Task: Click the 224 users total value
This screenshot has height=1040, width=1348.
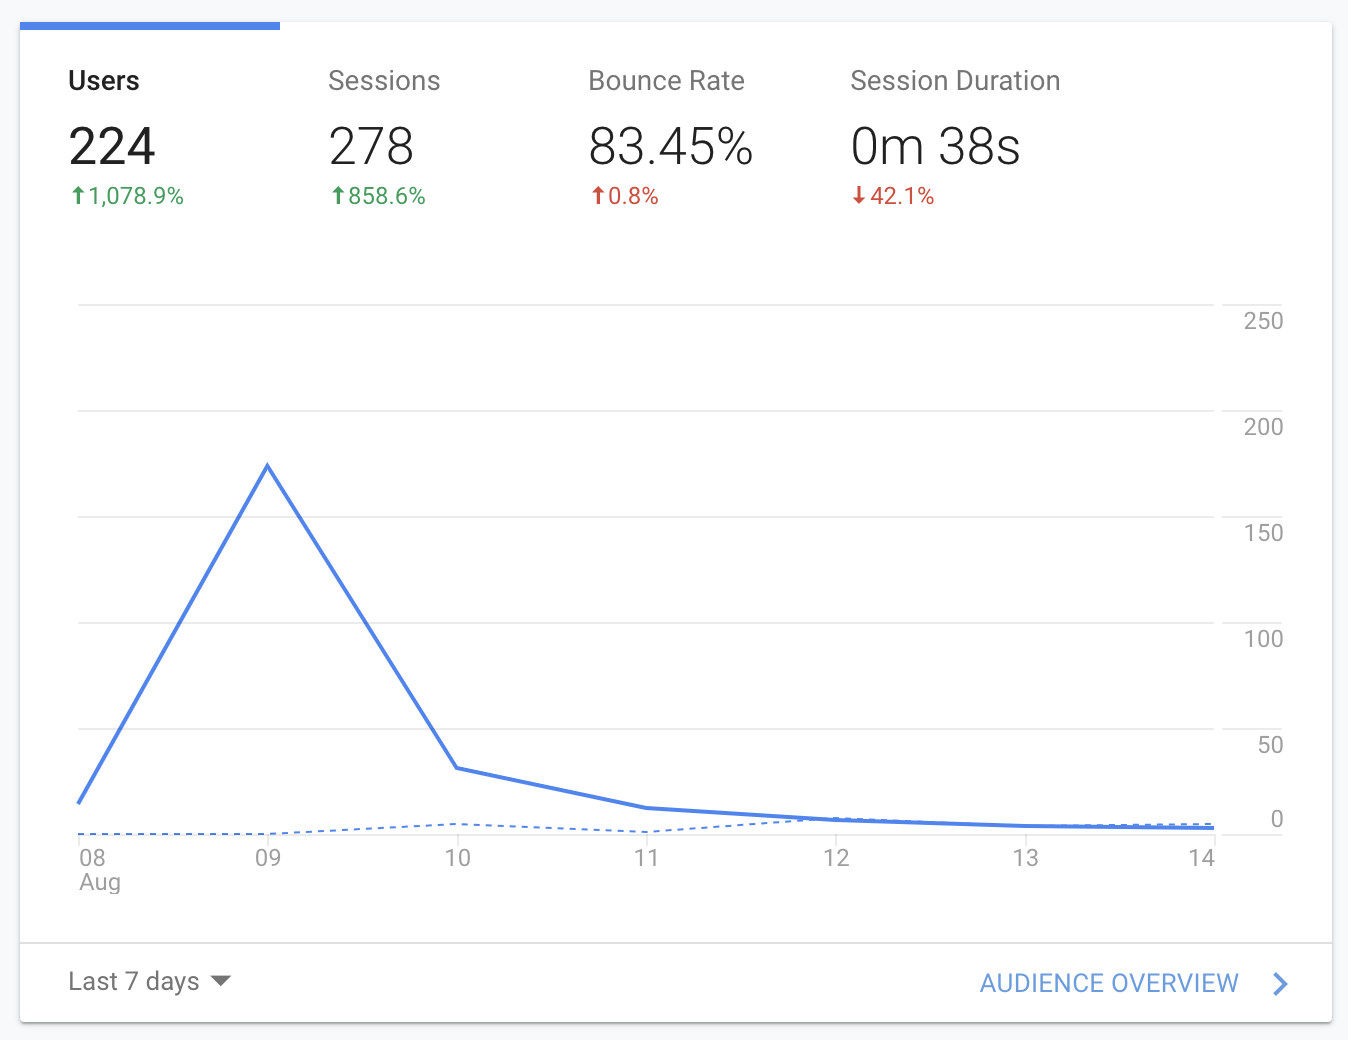Action: [x=112, y=147]
